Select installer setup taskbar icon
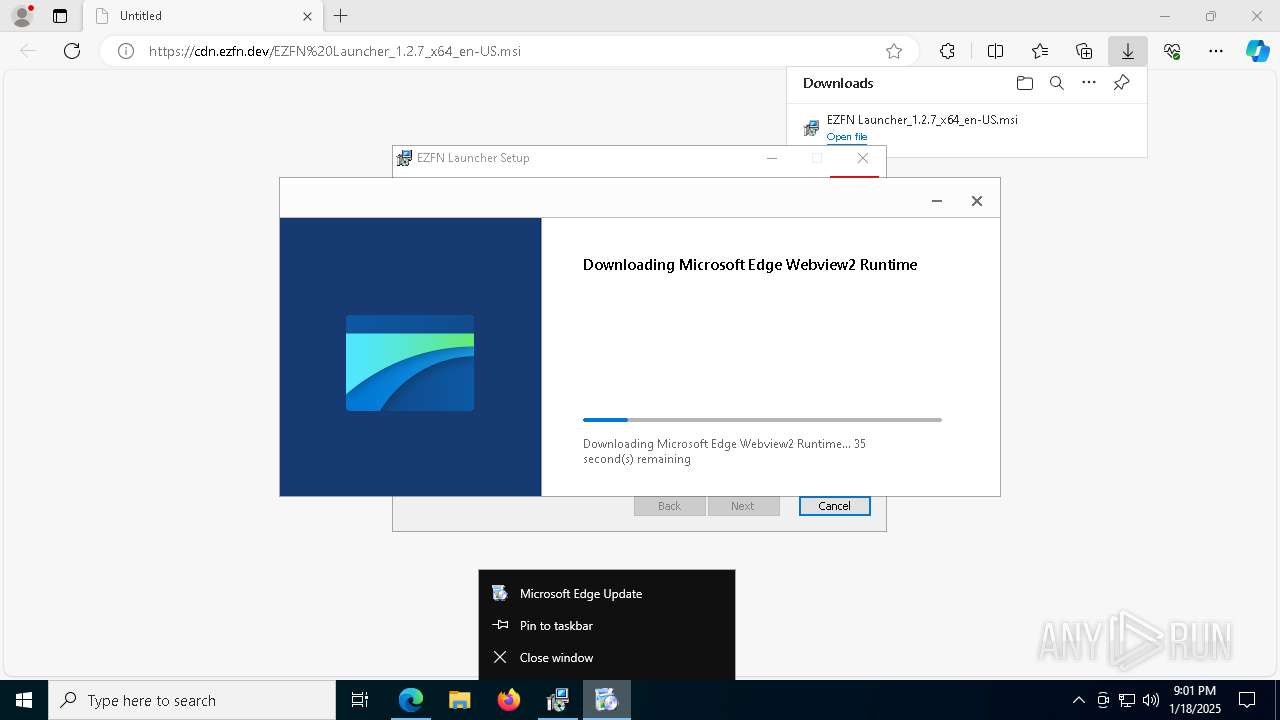1280x720 pixels. [x=558, y=700]
